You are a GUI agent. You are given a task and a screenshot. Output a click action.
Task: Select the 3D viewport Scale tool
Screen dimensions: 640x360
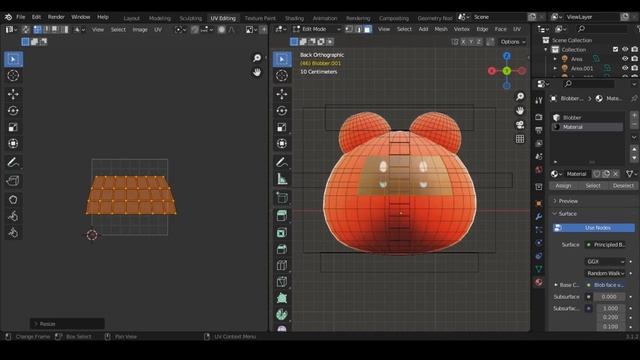(282, 127)
